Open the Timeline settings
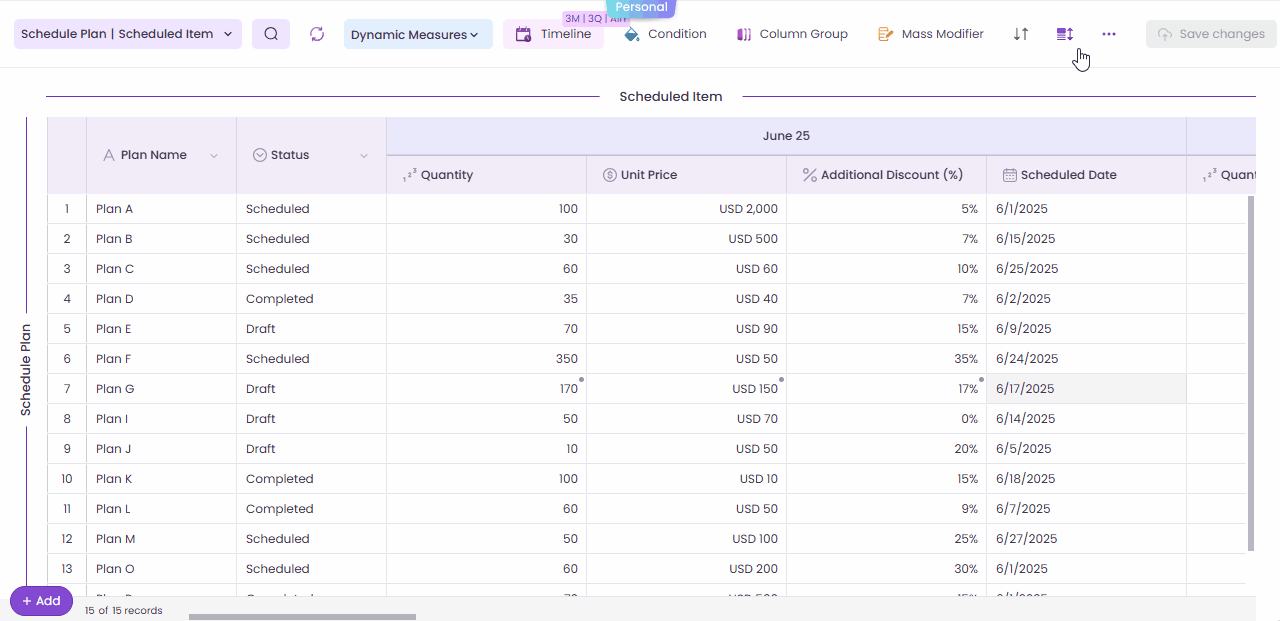 (x=553, y=34)
